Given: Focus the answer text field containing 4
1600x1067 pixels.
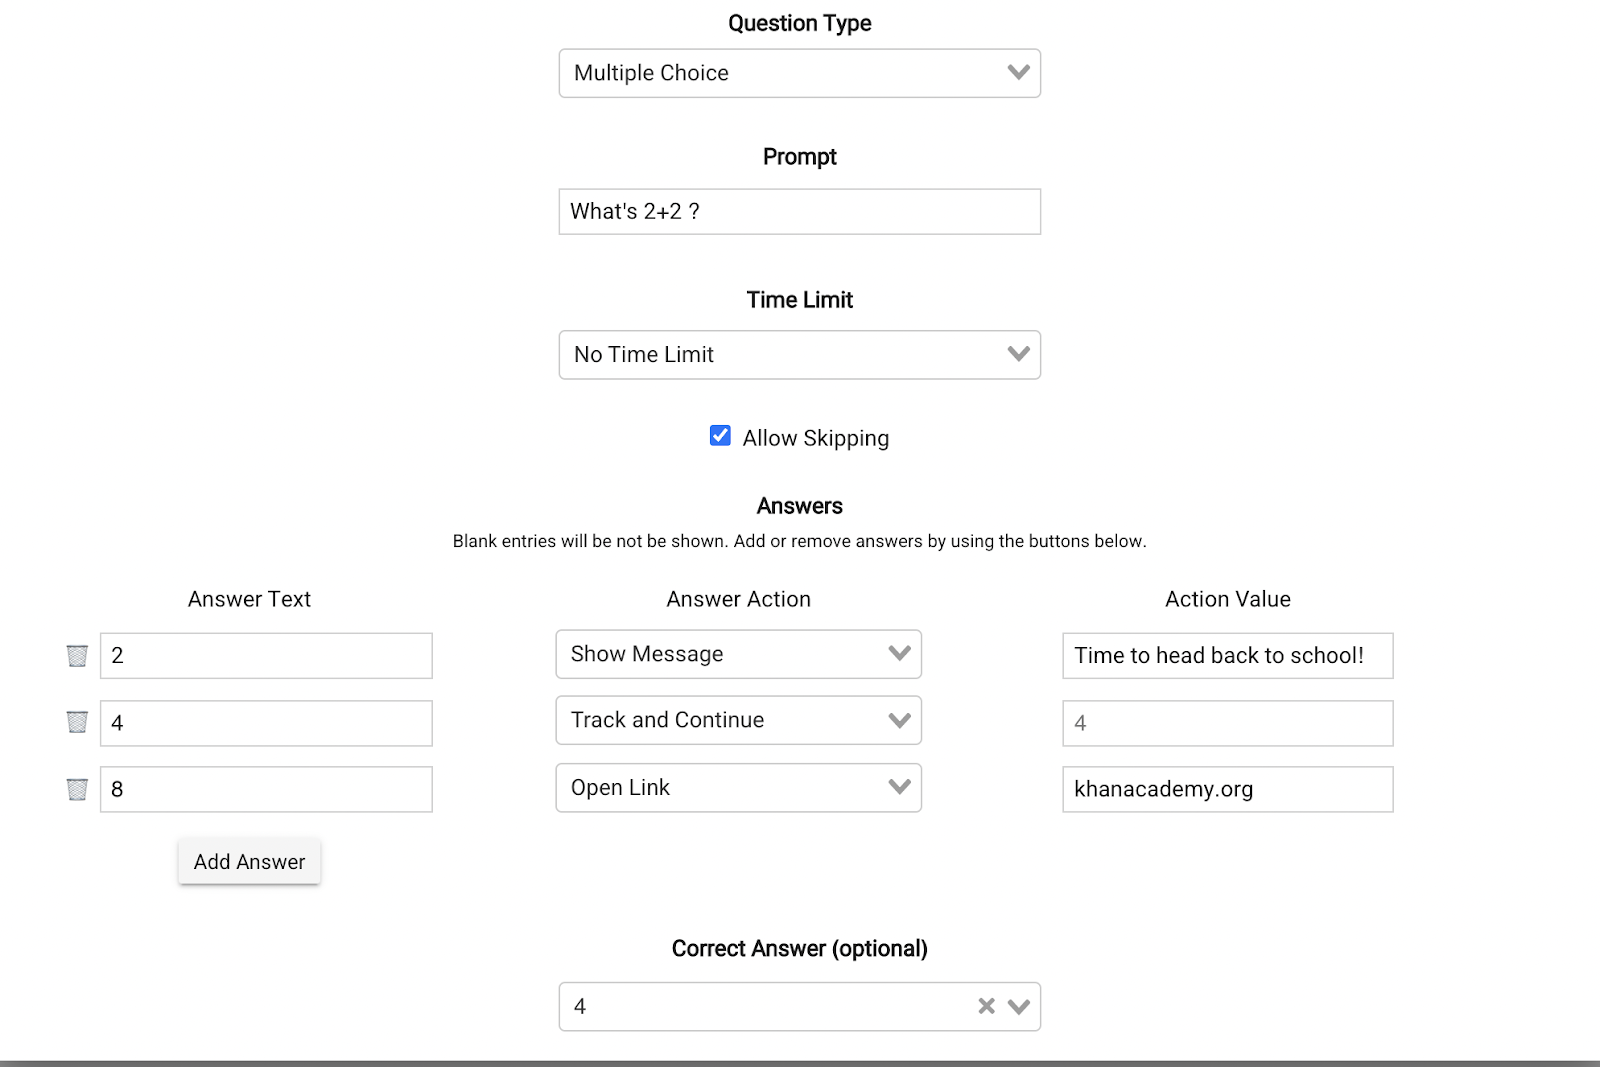Looking at the screenshot, I should click(x=266, y=723).
